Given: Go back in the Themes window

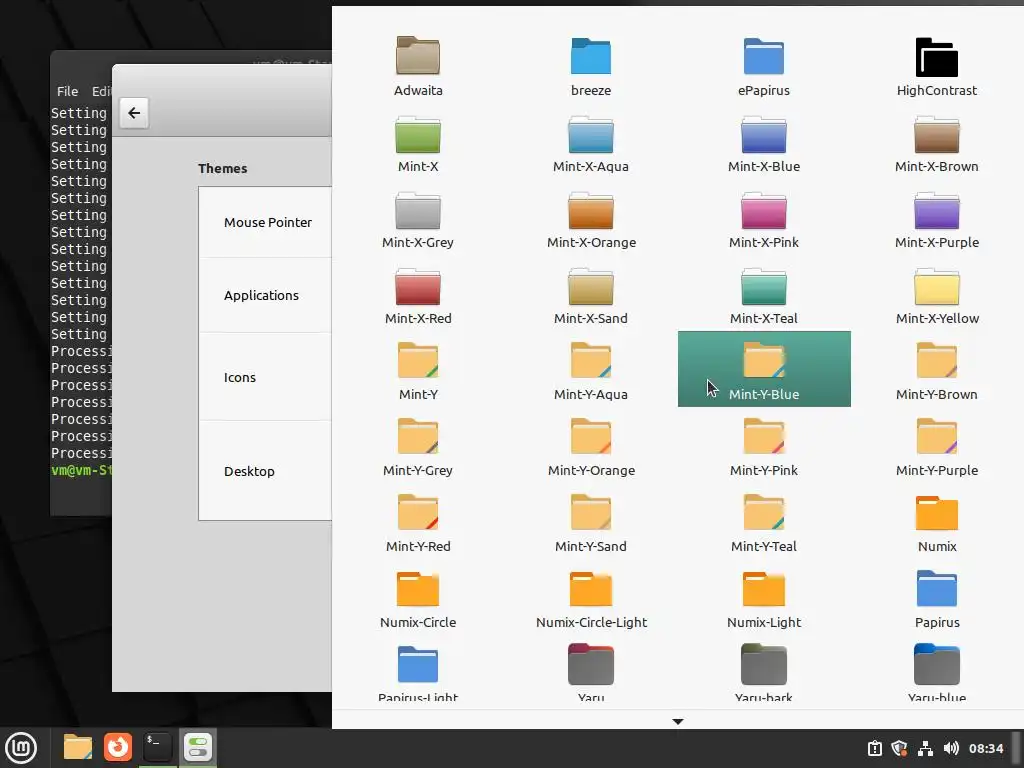Looking at the screenshot, I should [134, 113].
